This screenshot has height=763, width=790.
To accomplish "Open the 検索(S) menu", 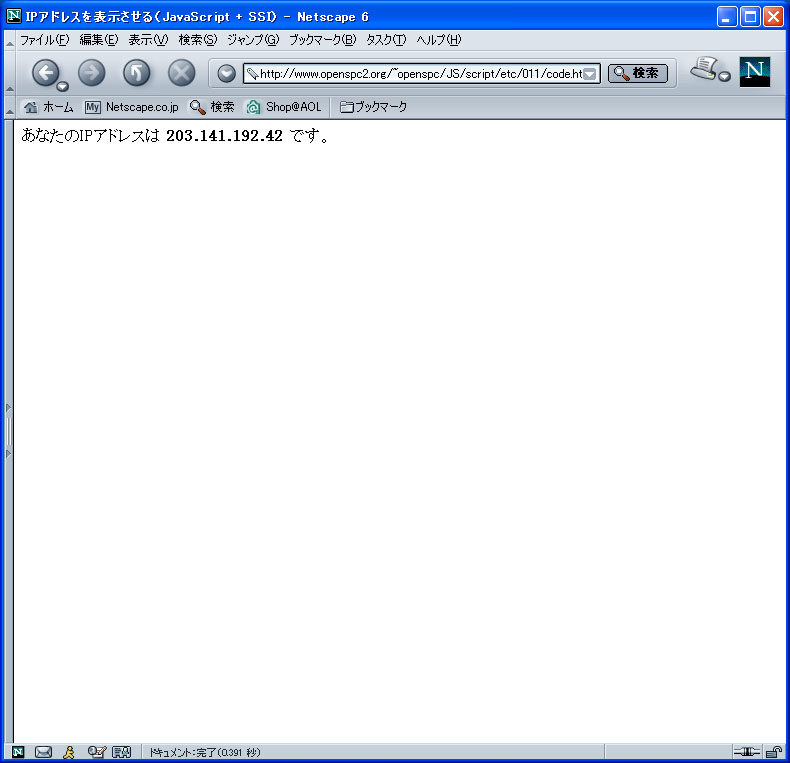I will pos(198,40).
